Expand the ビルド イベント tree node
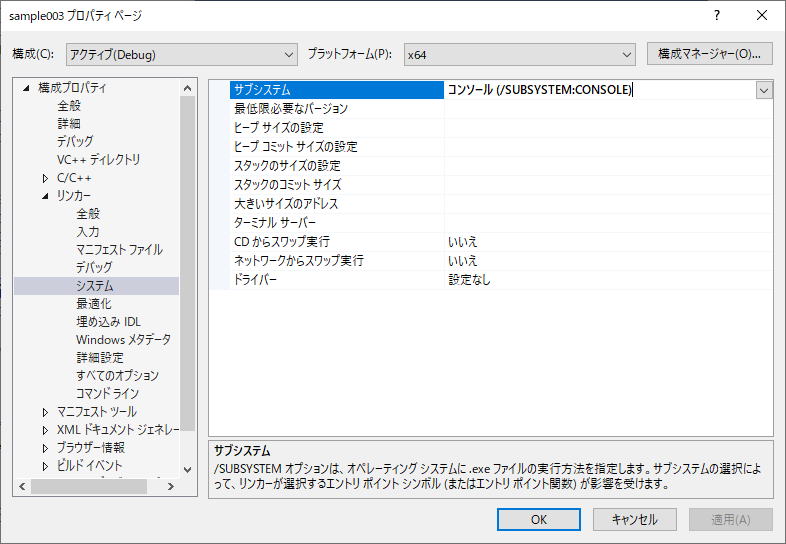 (x=45, y=466)
